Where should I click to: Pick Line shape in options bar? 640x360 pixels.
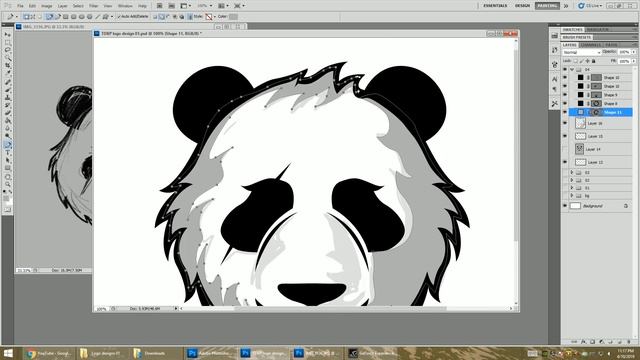97,17
